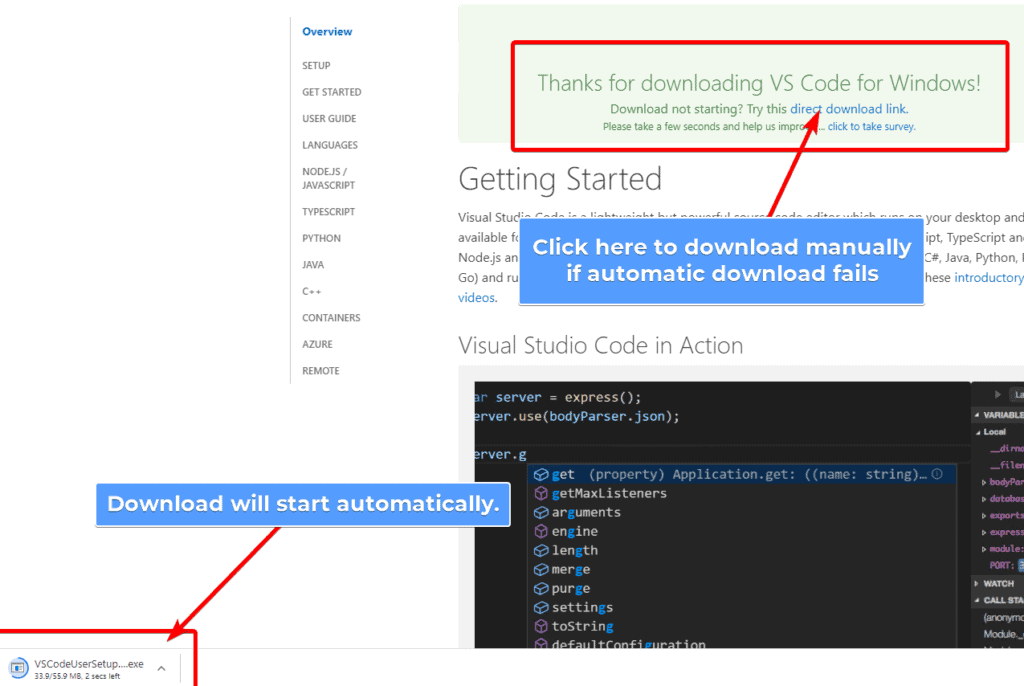Image resolution: width=1024 pixels, height=686 pixels.
Task: Click the Visual Studio Code in Action heading
Action: (600, 345)
